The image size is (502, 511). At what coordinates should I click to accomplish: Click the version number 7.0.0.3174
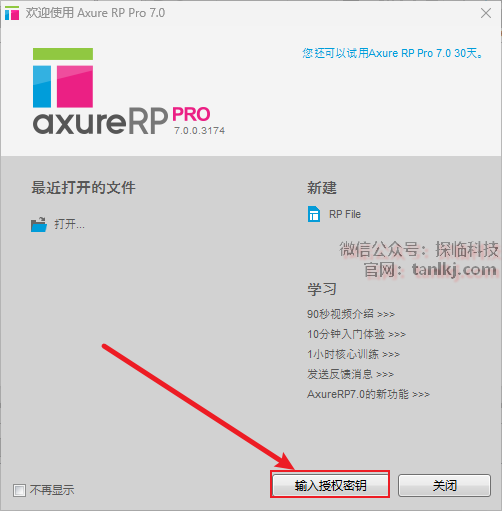click(x=199, y=131)
